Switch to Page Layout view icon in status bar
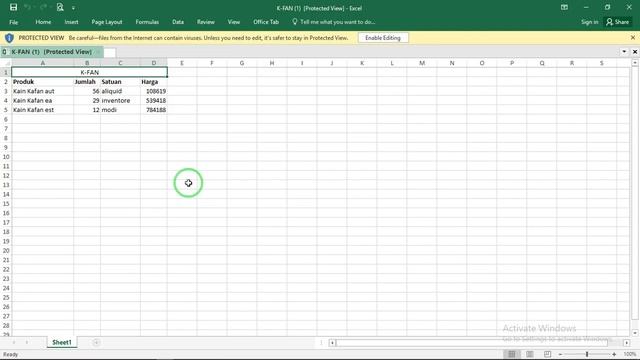The height and width of the screenshot is (360, 640). click(529, 354)
